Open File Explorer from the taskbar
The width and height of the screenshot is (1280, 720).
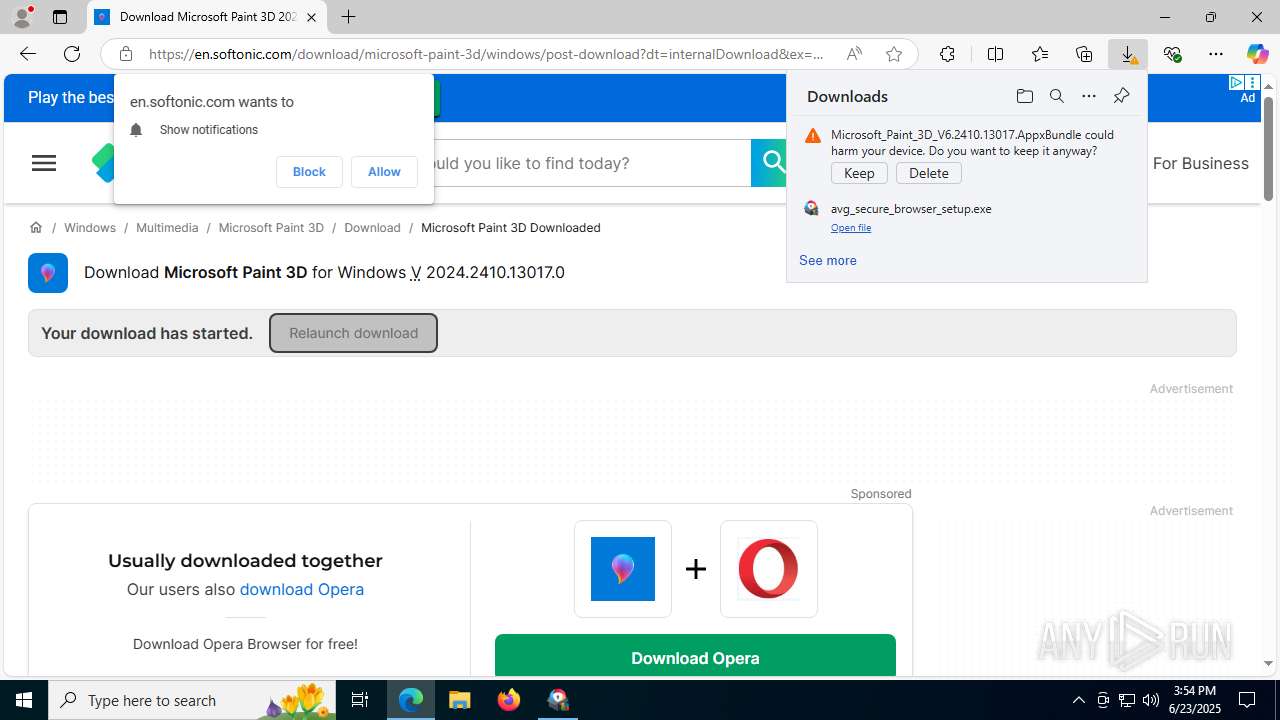460,700
